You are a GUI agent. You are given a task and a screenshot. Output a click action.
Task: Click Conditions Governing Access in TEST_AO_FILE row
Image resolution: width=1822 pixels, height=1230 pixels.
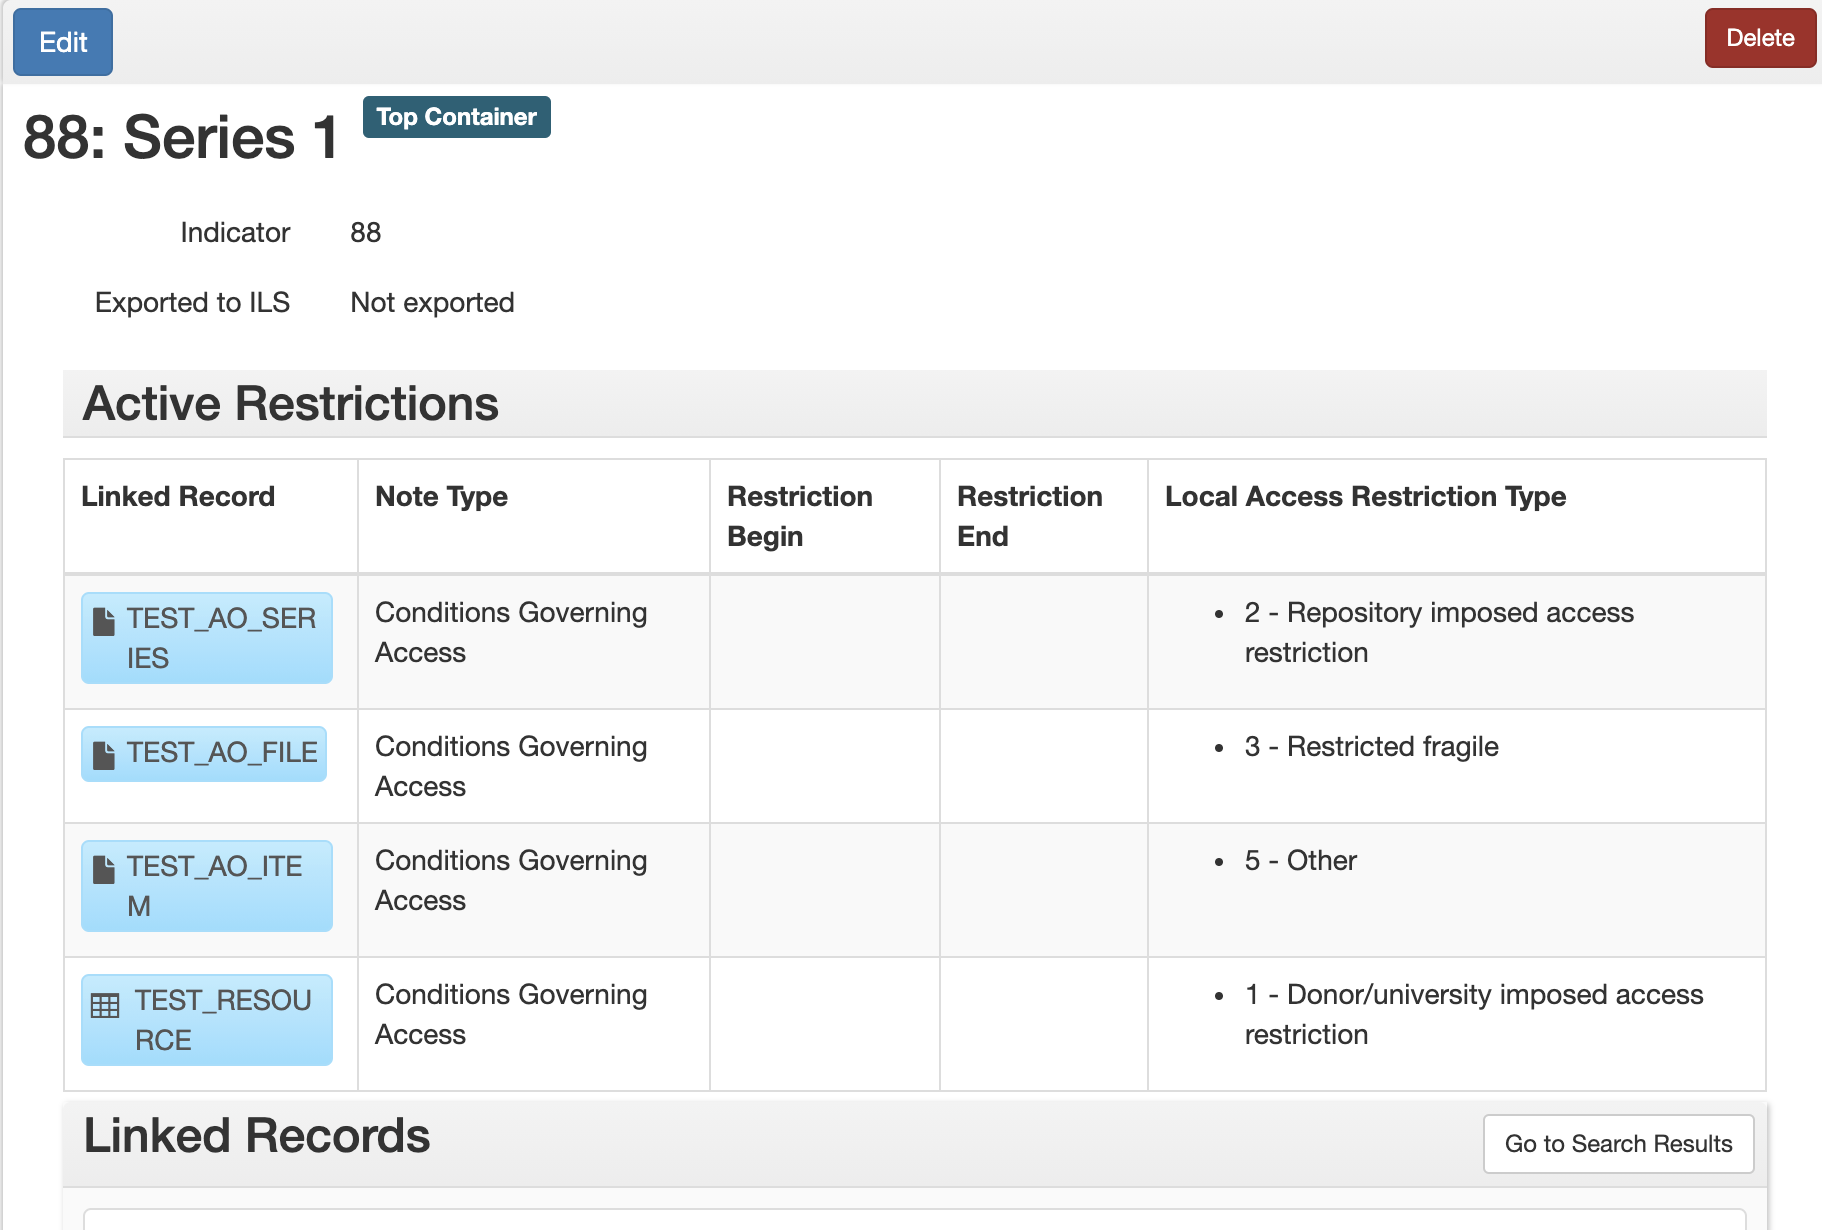point(511,766)
